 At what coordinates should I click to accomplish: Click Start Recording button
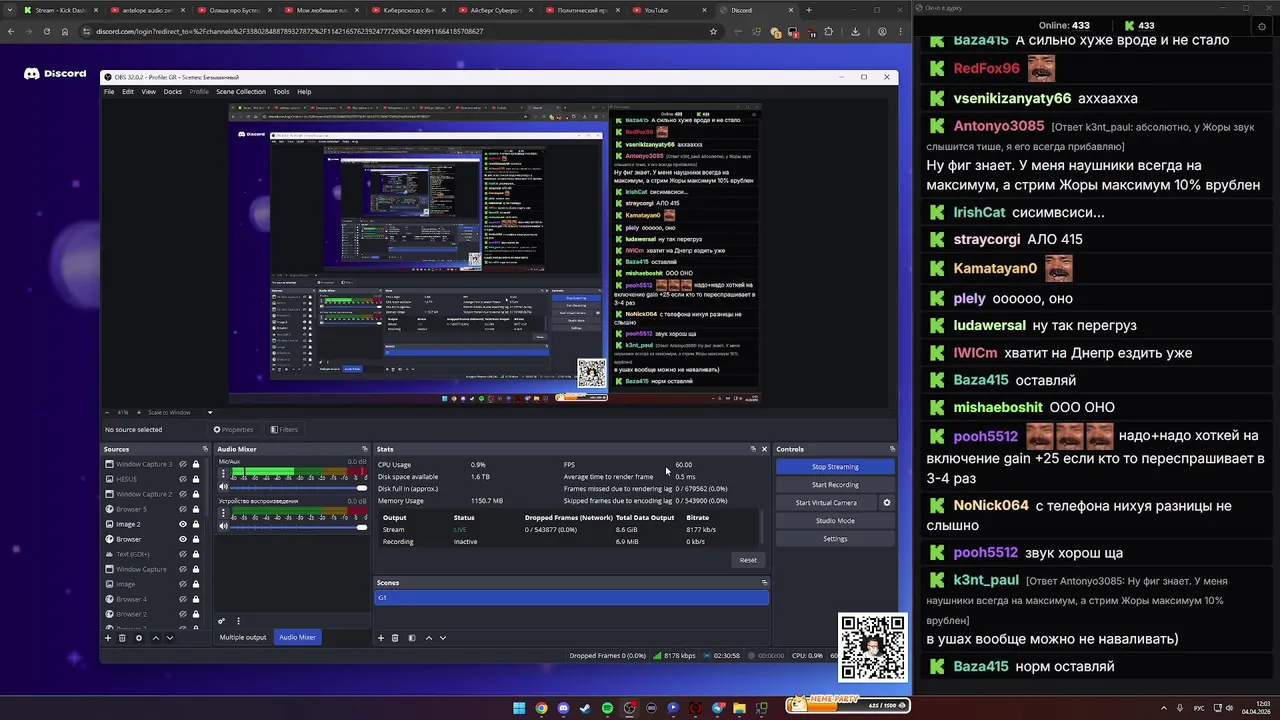click(835, 485)
